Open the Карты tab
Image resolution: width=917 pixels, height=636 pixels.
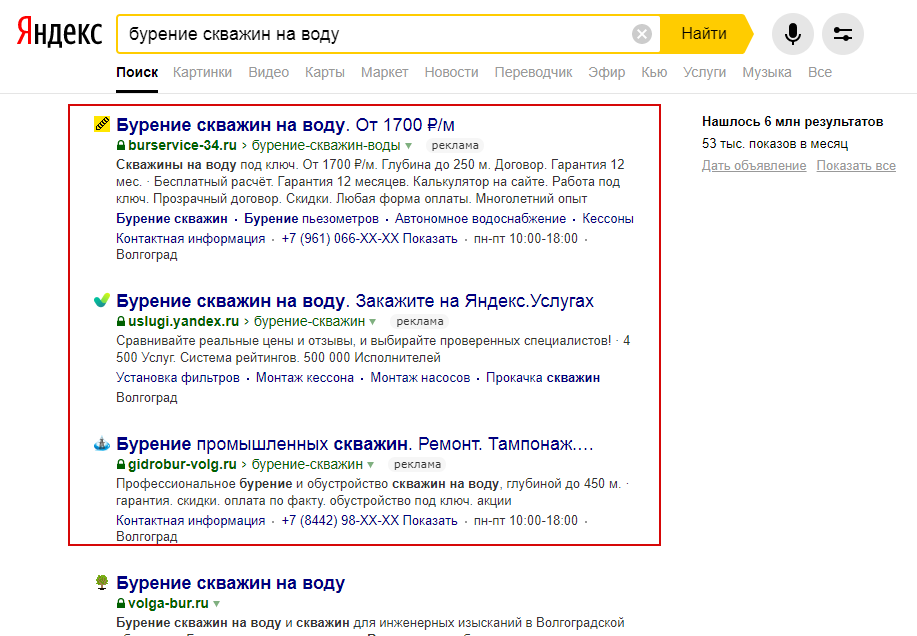pos(325,72)
